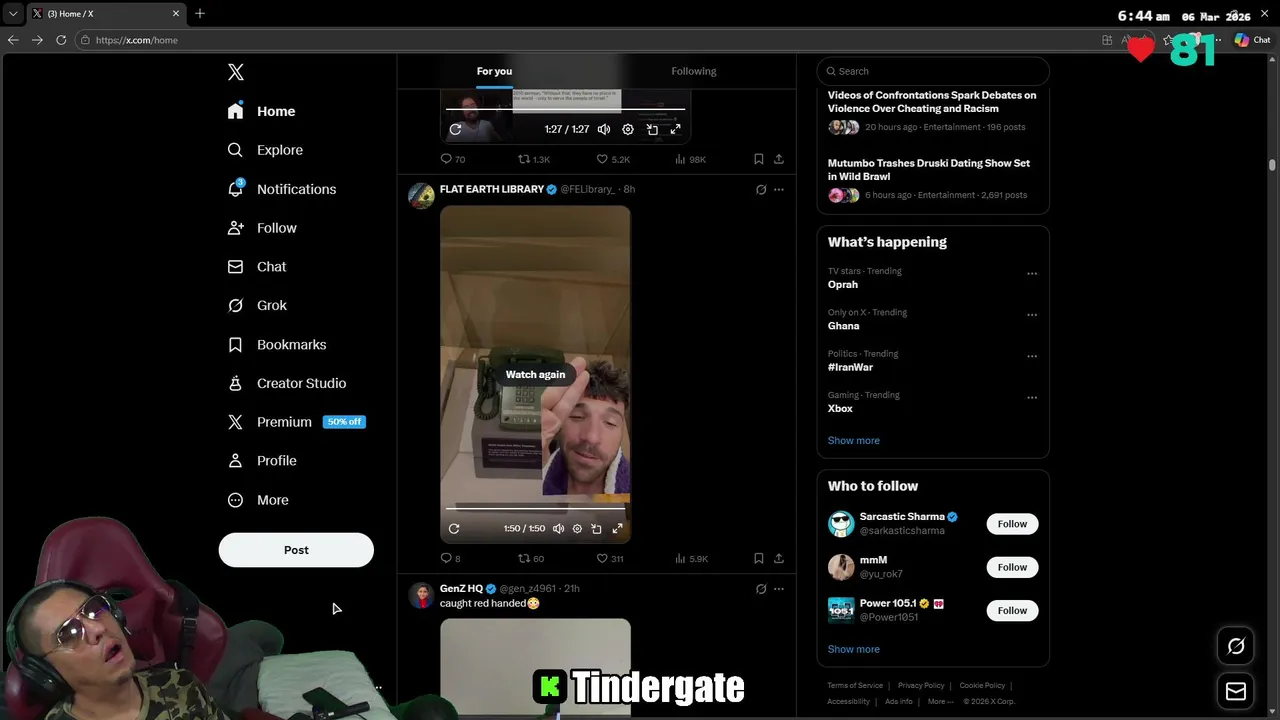This screenshot has height=720, width=1280.
Task: Repost the post with 1.3K reposts
Action: (534, 159)
